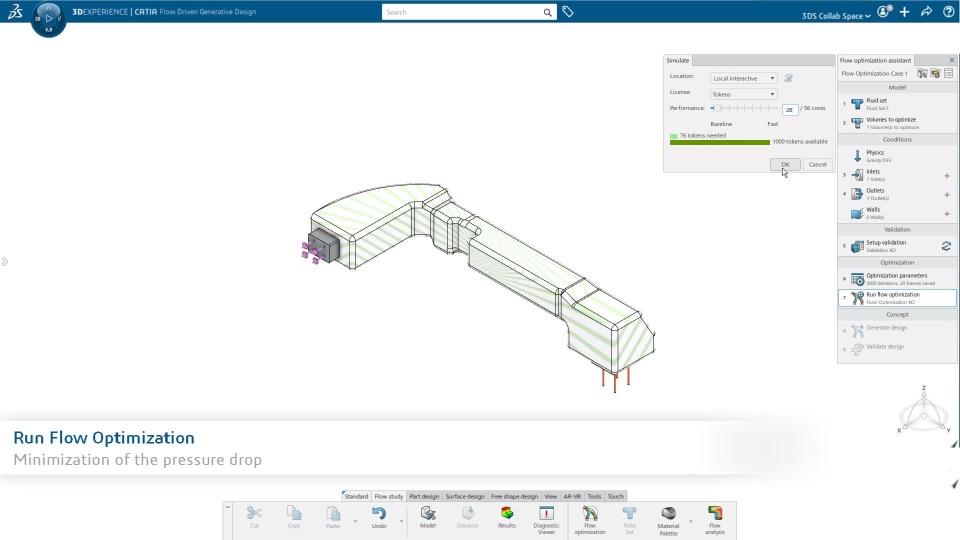Click the XYZ orientation robot
This screenshot has height=540, width=960.
[924, 411]
